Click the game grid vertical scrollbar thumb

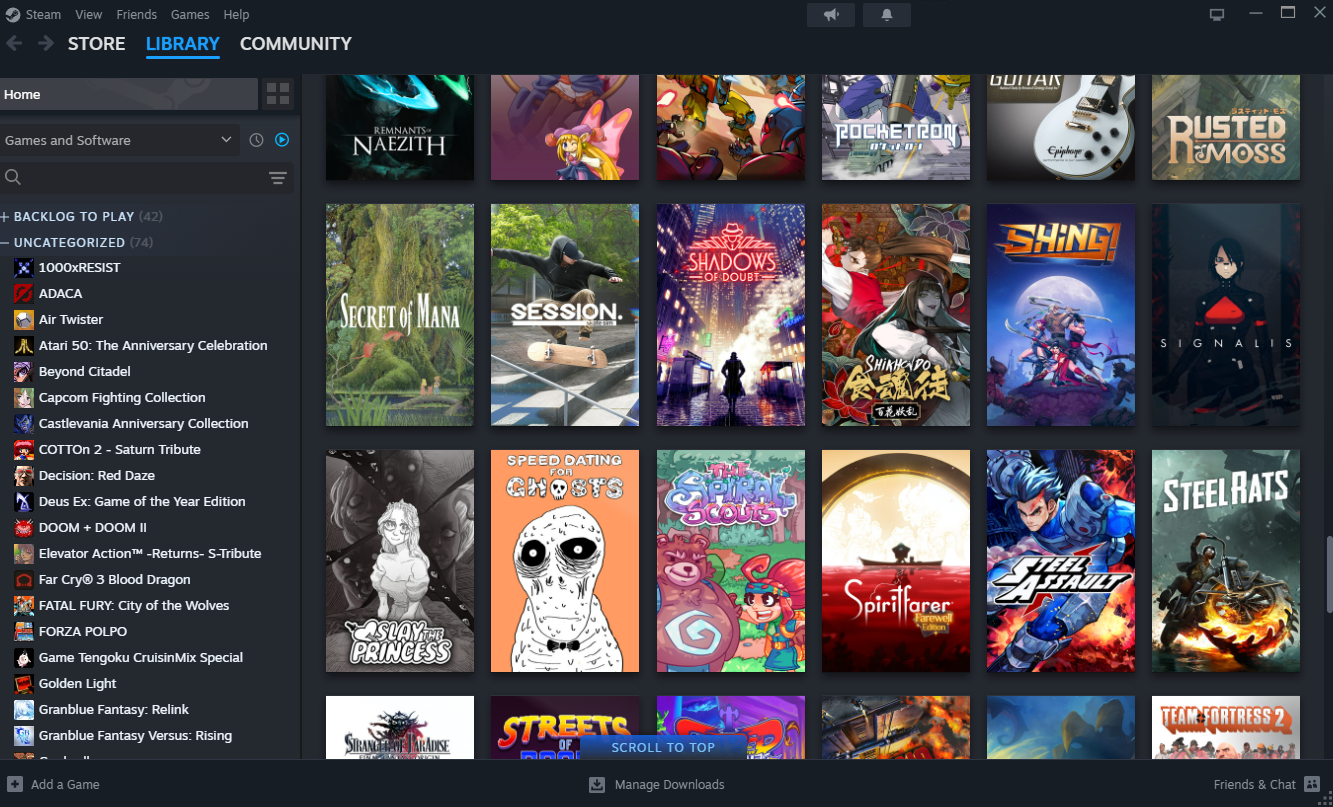[1329, 573]
